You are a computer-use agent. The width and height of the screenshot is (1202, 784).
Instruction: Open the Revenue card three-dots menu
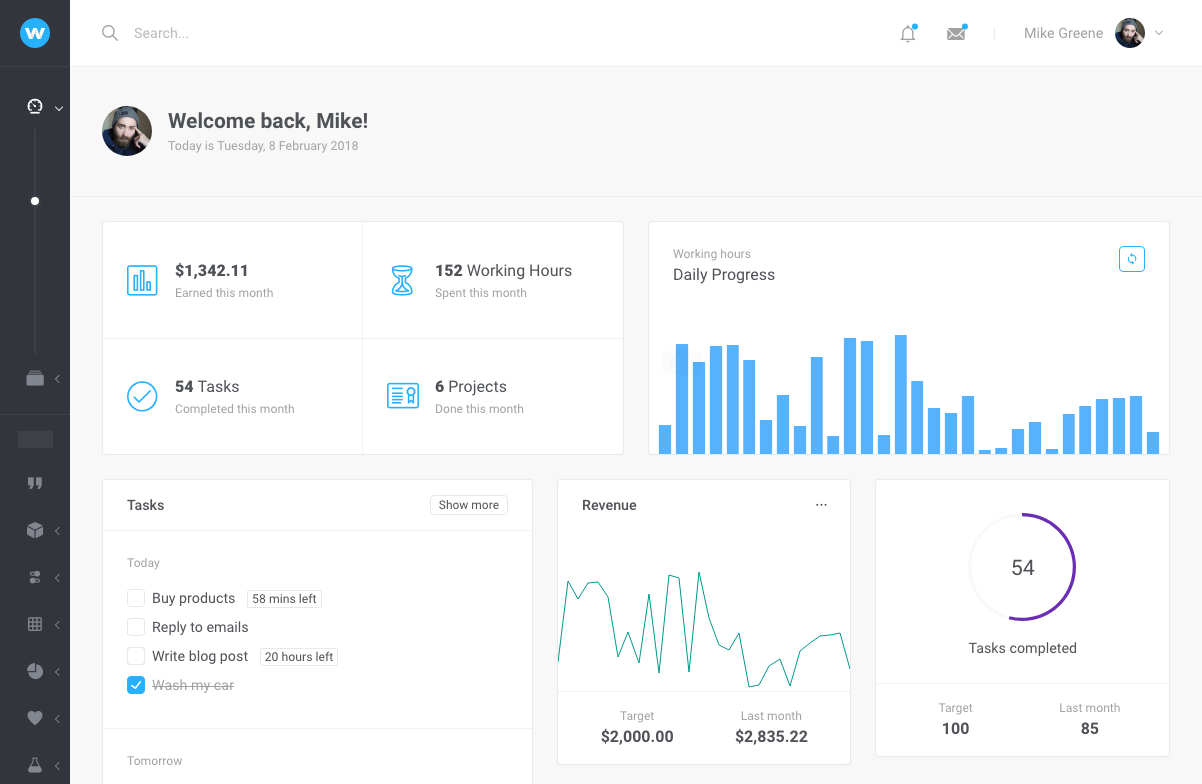pos(821,505)
